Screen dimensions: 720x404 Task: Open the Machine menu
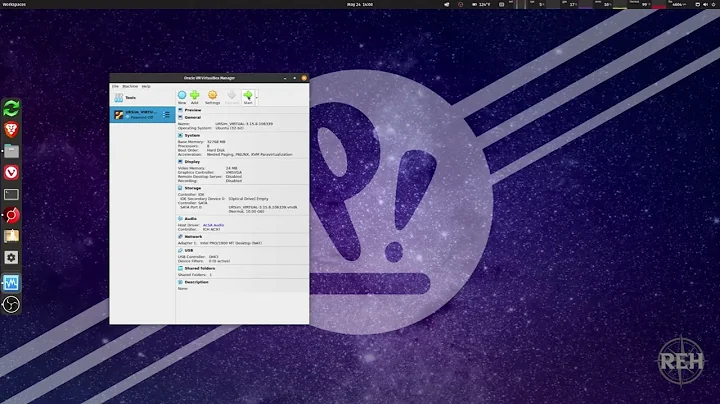point(130,86)
